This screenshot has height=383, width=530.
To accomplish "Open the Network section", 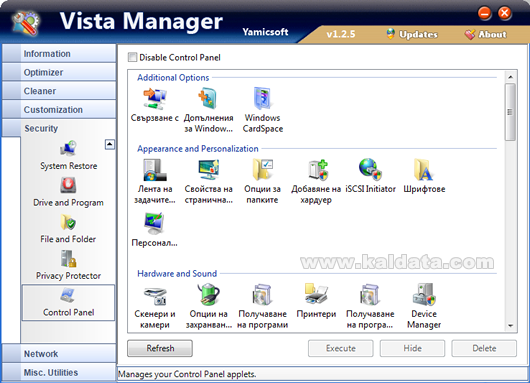I will 59,354.
